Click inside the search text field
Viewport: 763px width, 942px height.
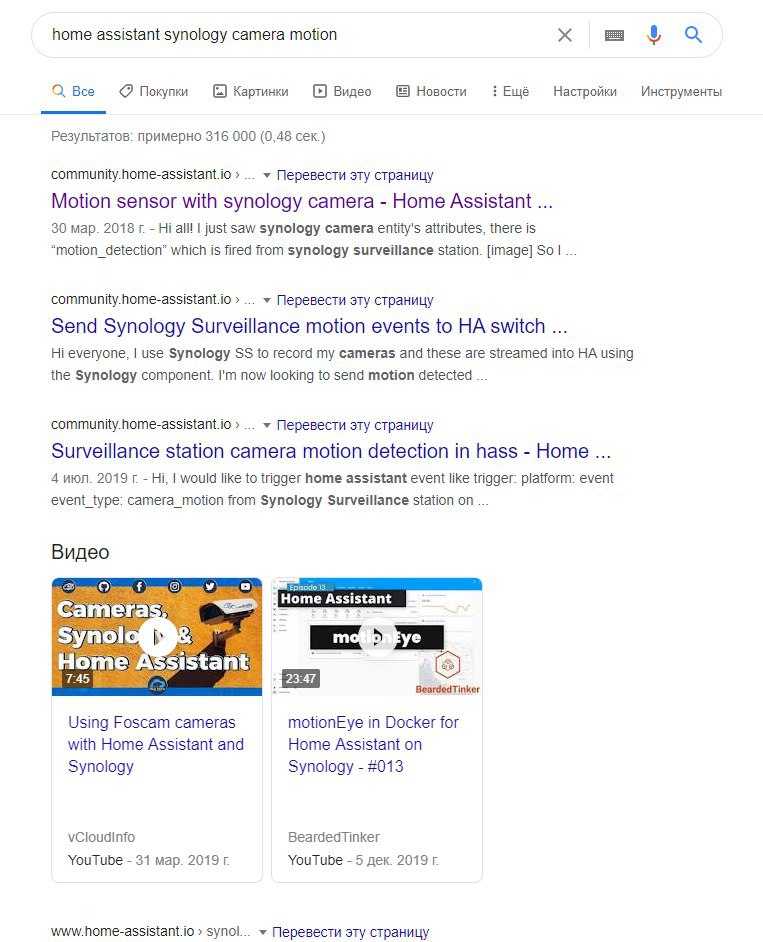point(300,35)
